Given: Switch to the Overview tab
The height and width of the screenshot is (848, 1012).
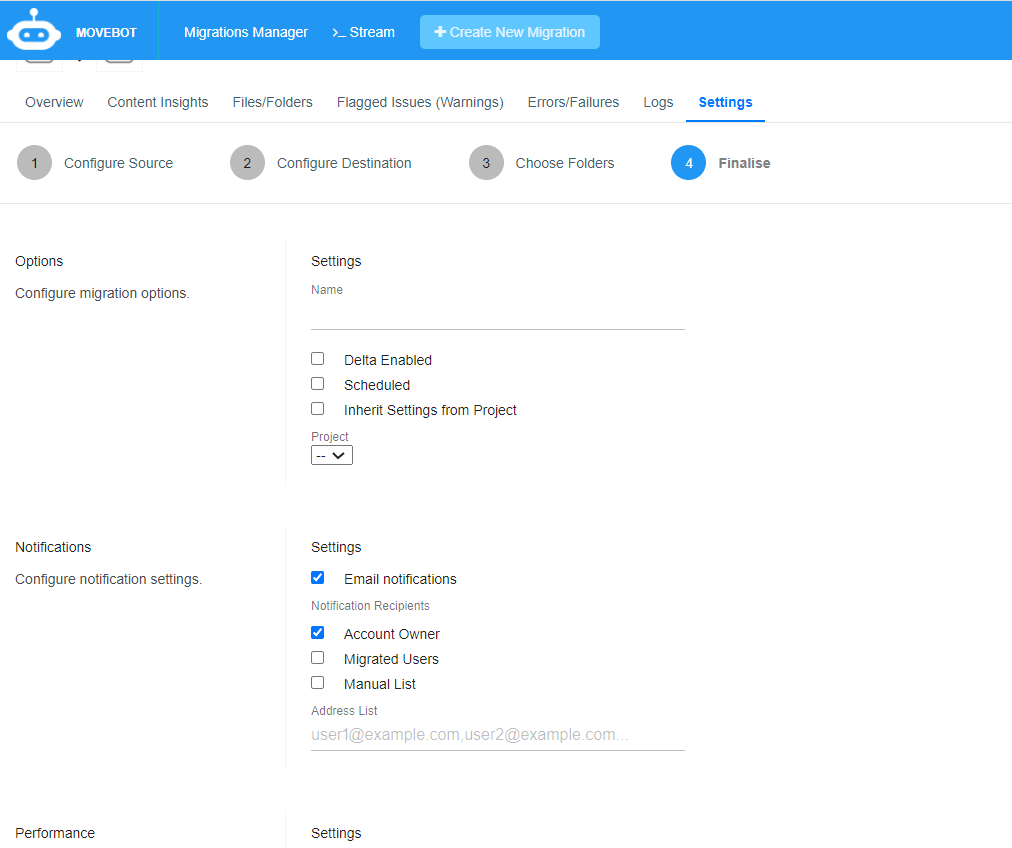Looking at the screenshot, I should [x=54, y=102].
